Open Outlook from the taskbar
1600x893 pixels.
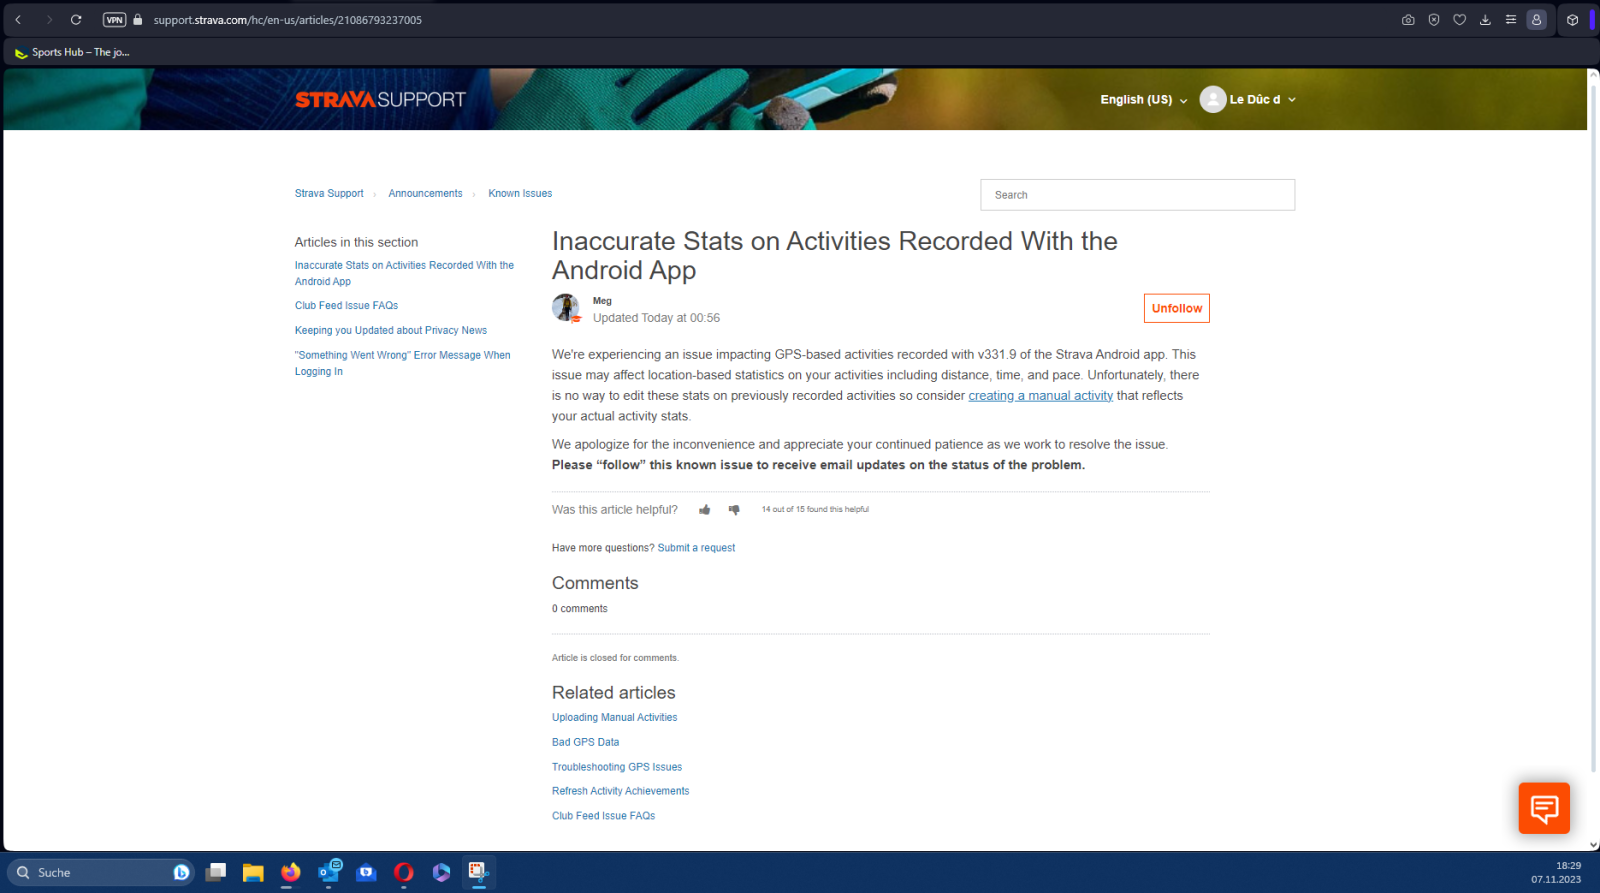(329, 873)
